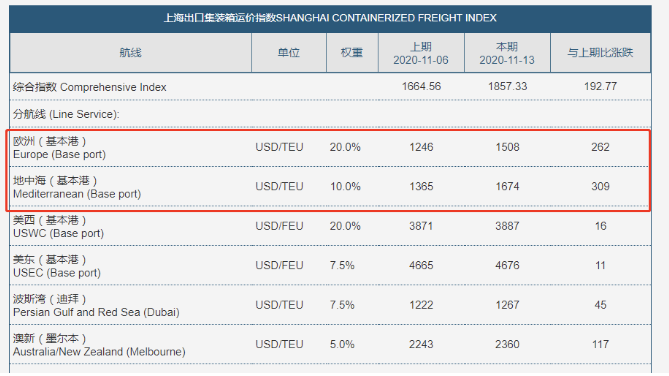Click the USWC USD/FEU unit cell
This screenshot has height=376, width=669.
click(279, 226)
